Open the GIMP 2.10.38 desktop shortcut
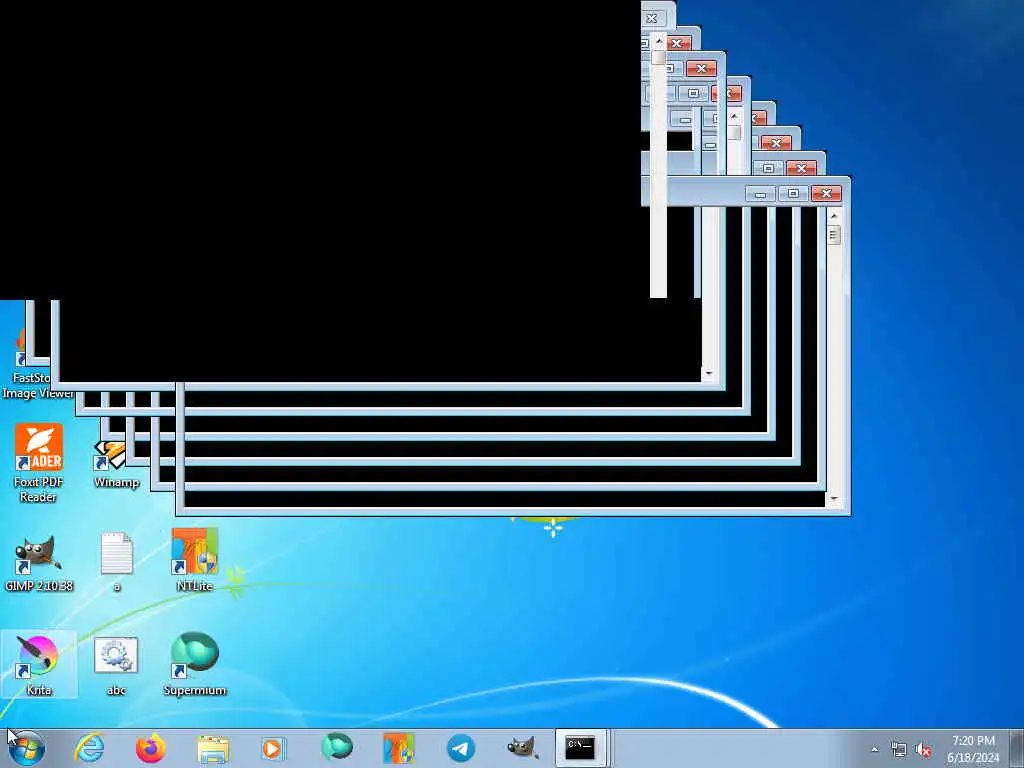Viewport: 1024px width, 768px height. [39, 563]
